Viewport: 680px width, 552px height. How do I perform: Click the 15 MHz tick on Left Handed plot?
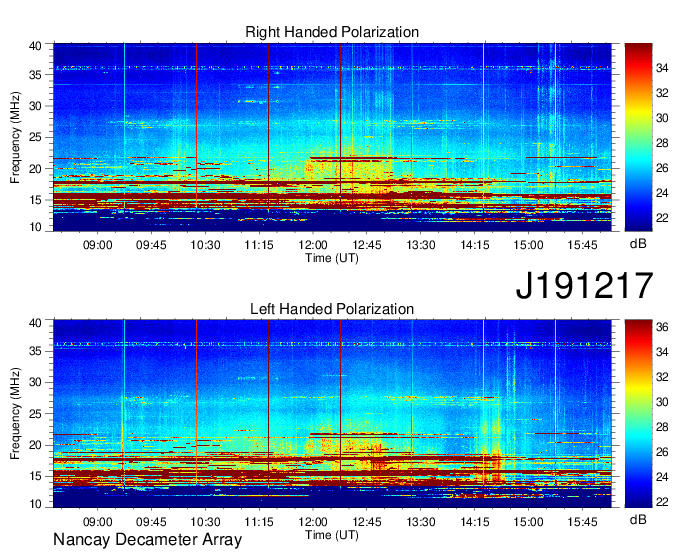35,476
